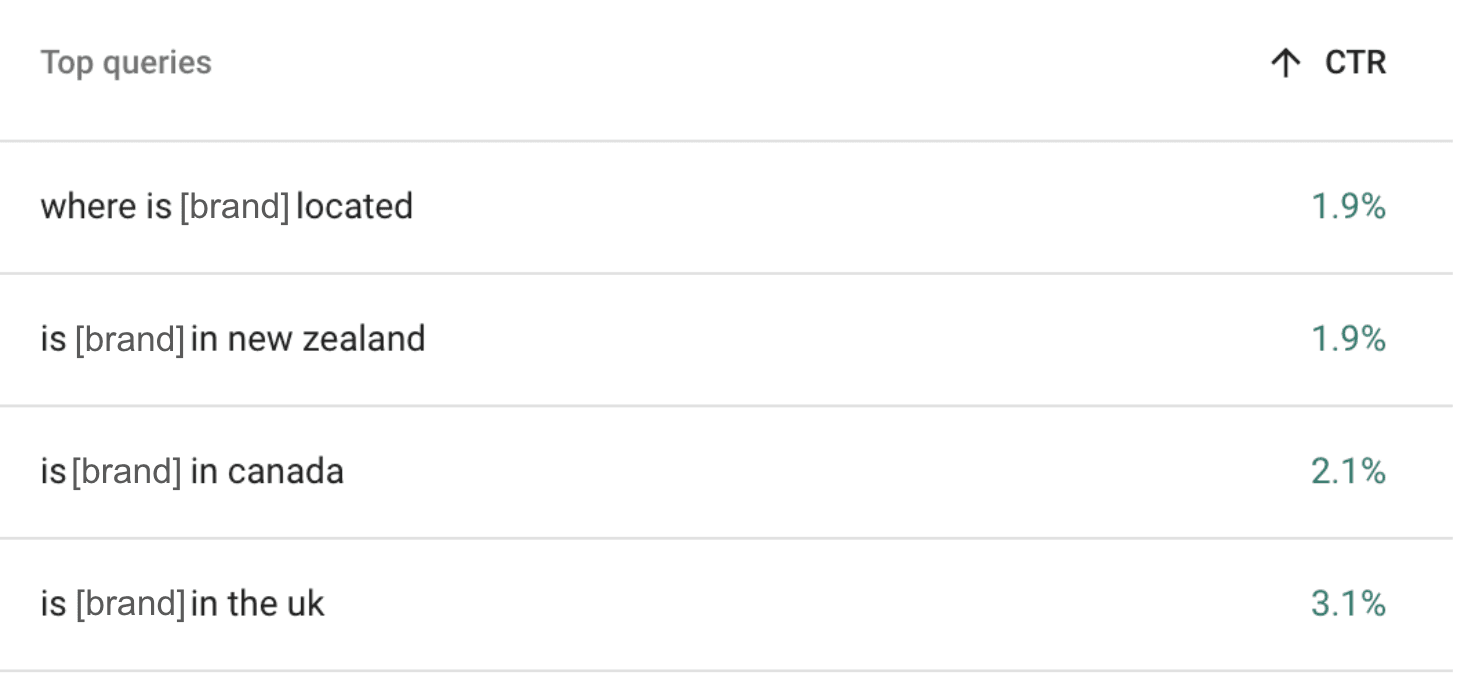Image resolution: width=1460 pixels, height=700 pixels.
Task: Sort the table by the CTR header
Action: point(1355,63)
